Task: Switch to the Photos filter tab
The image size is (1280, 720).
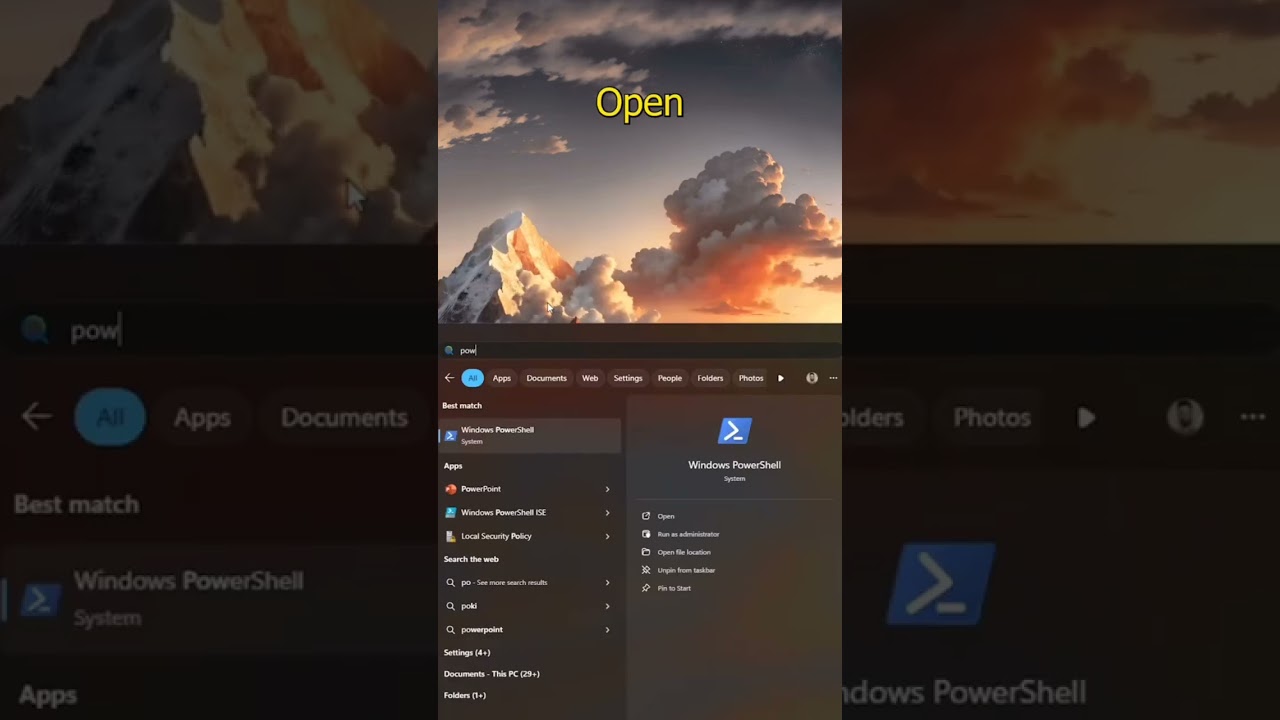Action: (x=751, y=378)
